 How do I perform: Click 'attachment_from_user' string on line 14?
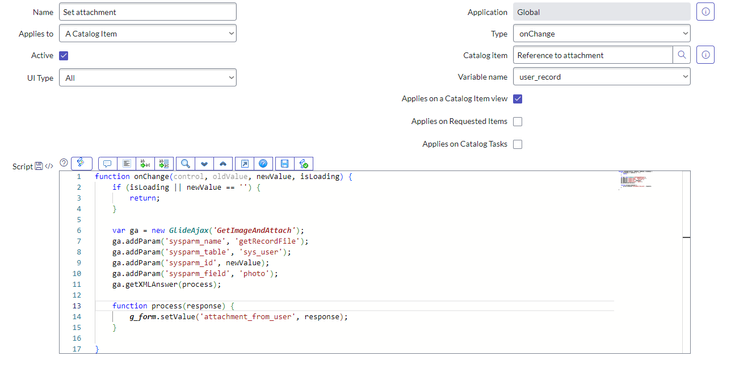point(248,317)
